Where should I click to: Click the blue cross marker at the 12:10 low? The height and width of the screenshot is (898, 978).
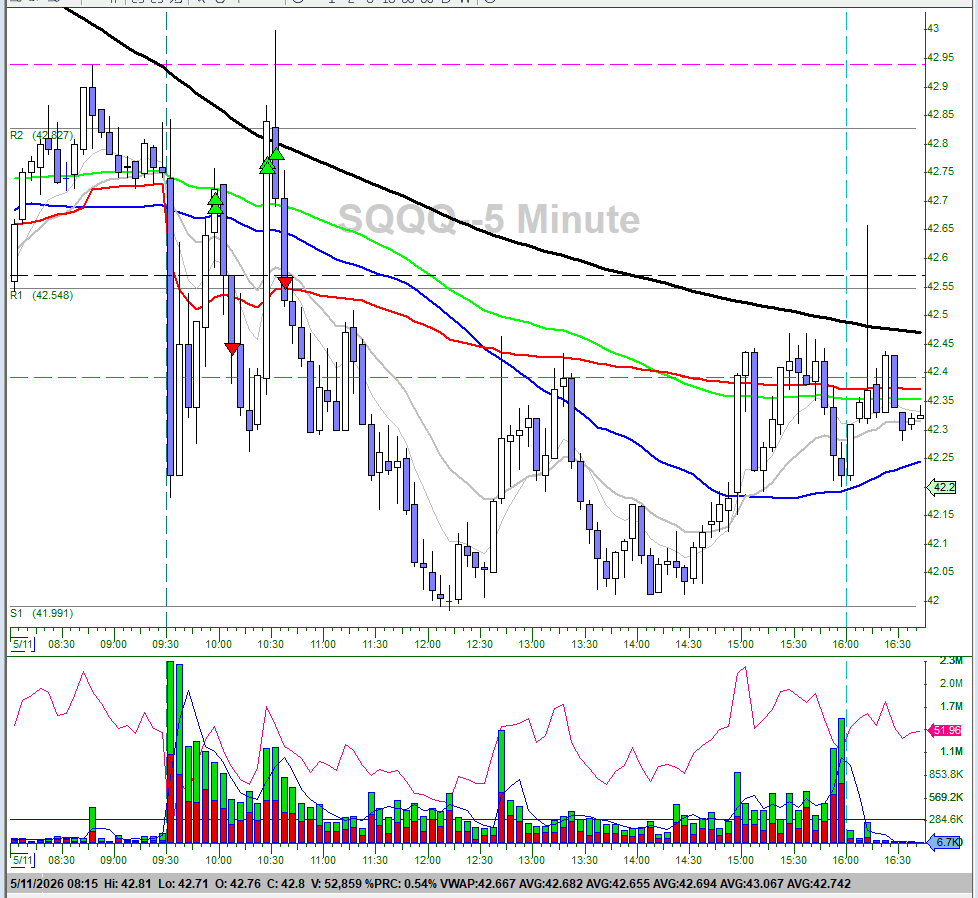(450, 602)
